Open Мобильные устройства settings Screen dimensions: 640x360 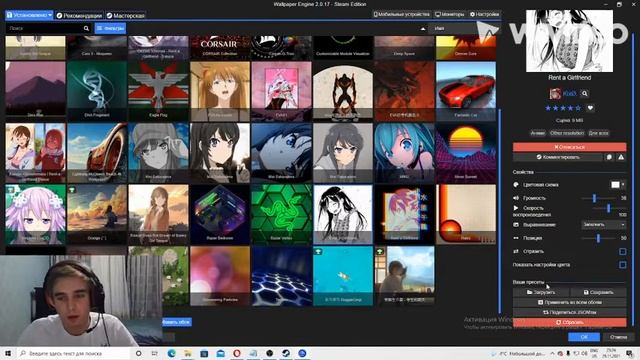[402, 14]
